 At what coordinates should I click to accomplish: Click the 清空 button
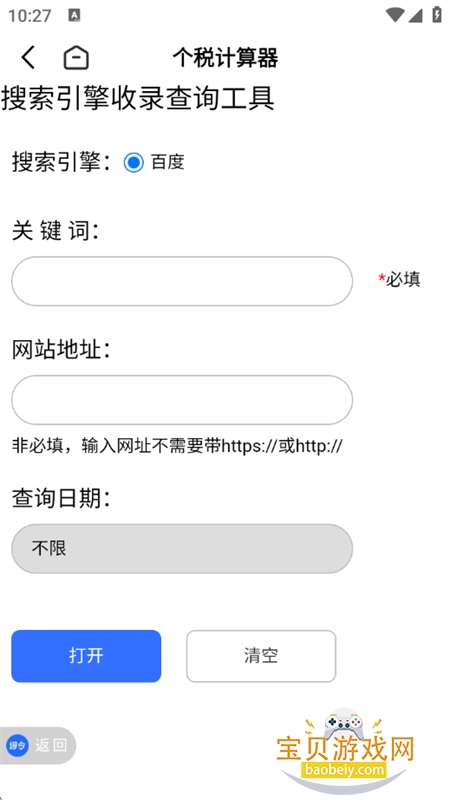coord(261,656)
